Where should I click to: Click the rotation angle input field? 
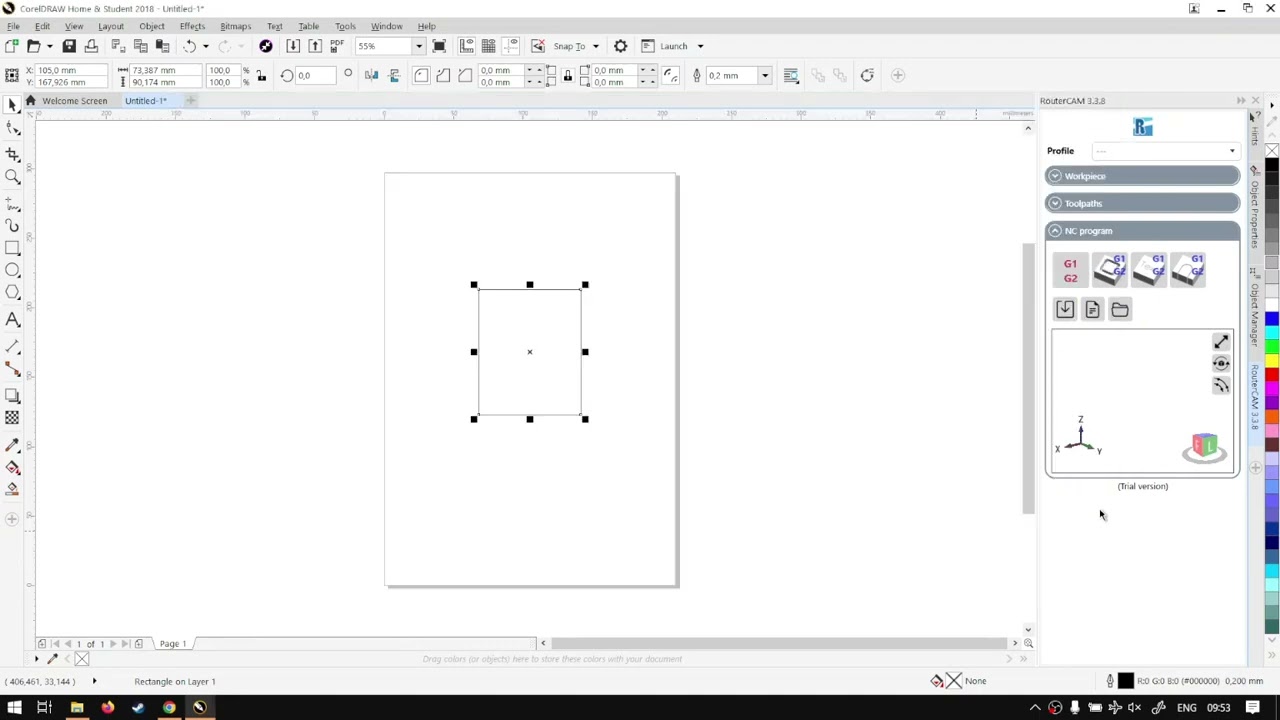pos(315,76)
